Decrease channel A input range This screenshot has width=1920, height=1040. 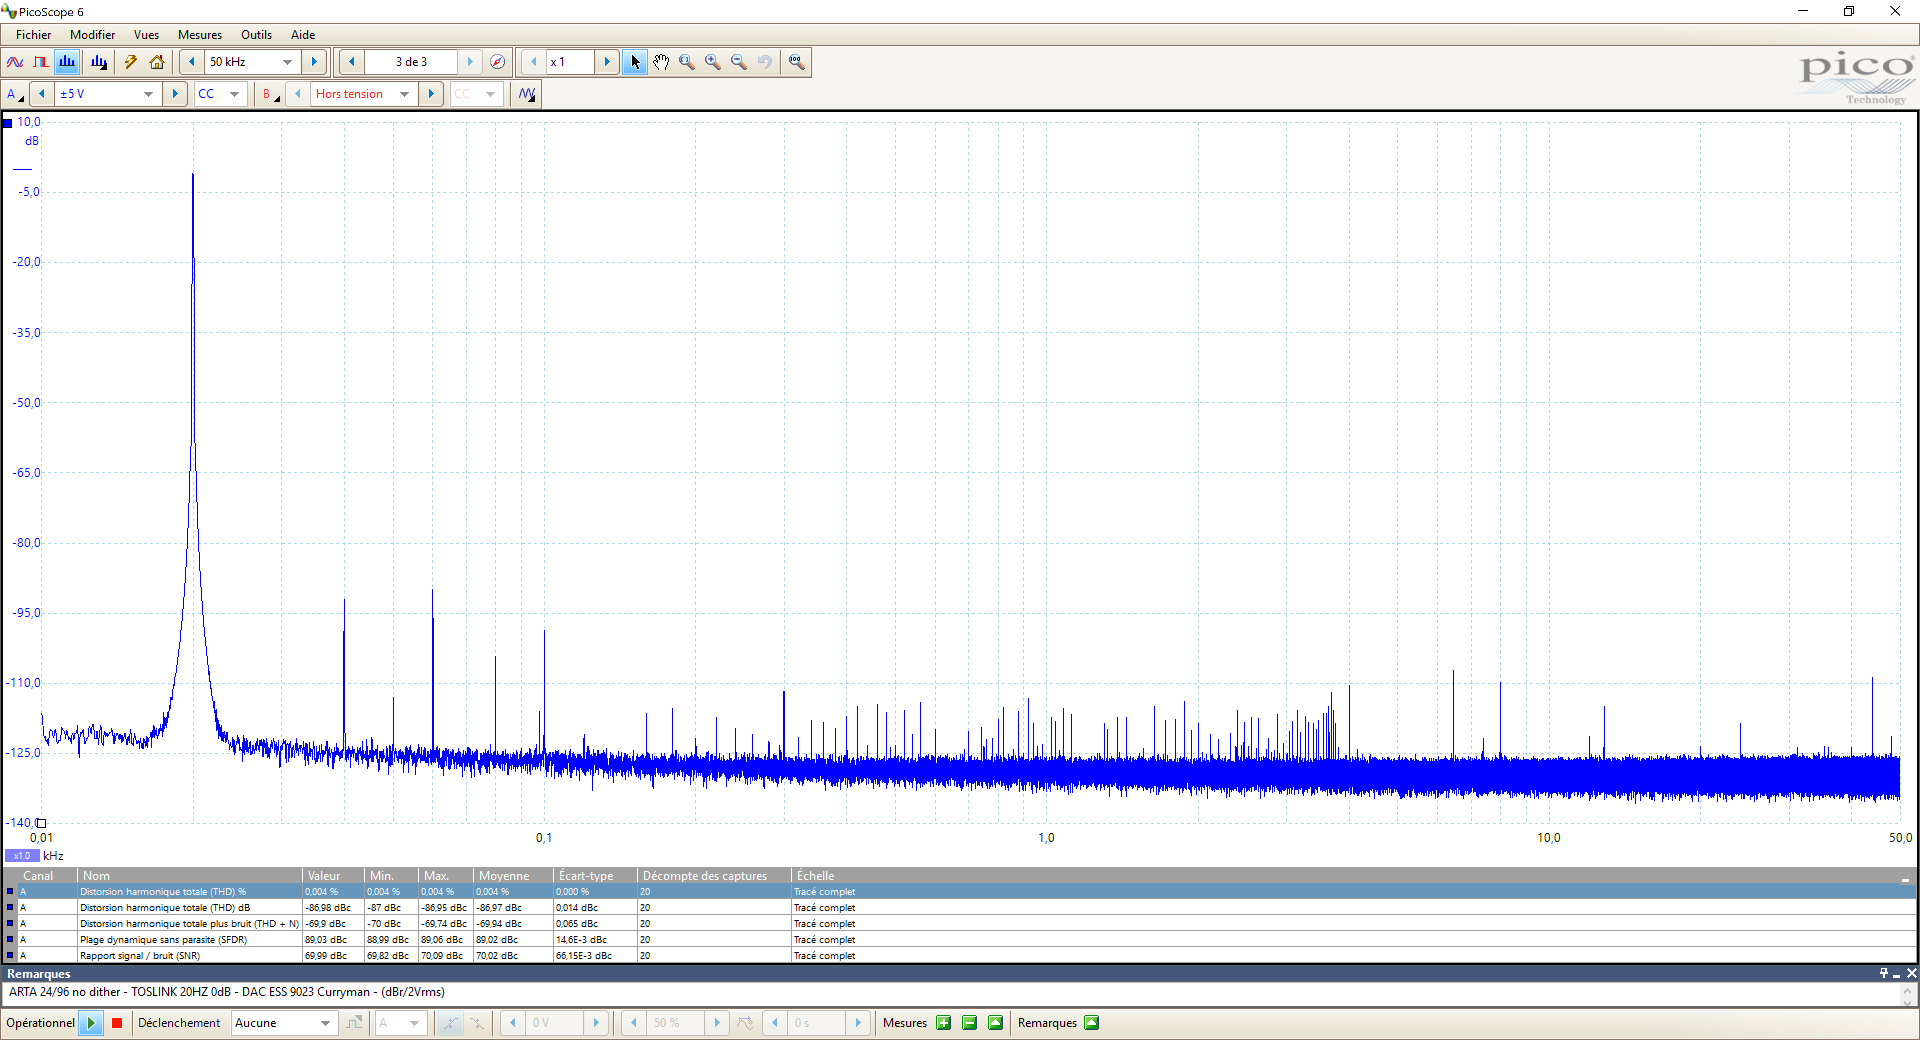point(42,94)
